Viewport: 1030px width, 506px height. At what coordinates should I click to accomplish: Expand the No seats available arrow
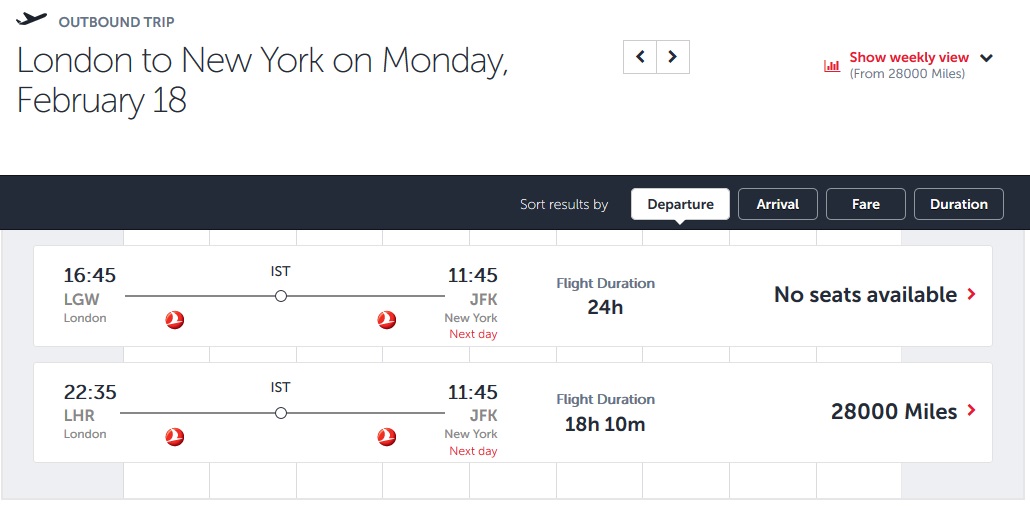(970, 295)
